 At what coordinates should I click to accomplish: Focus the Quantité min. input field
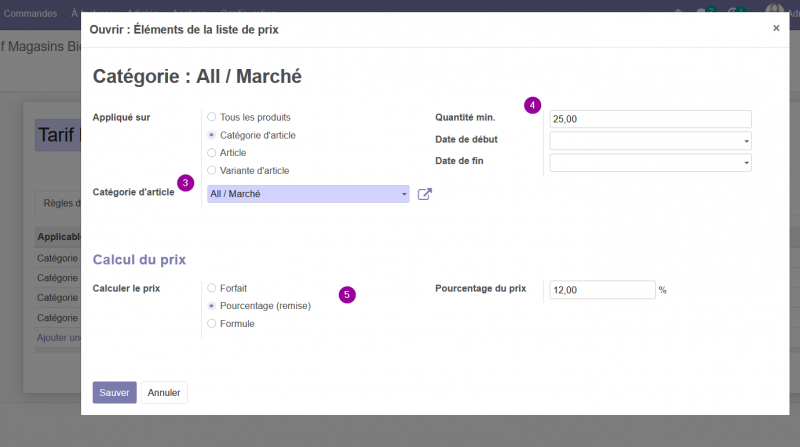point(651,119)
